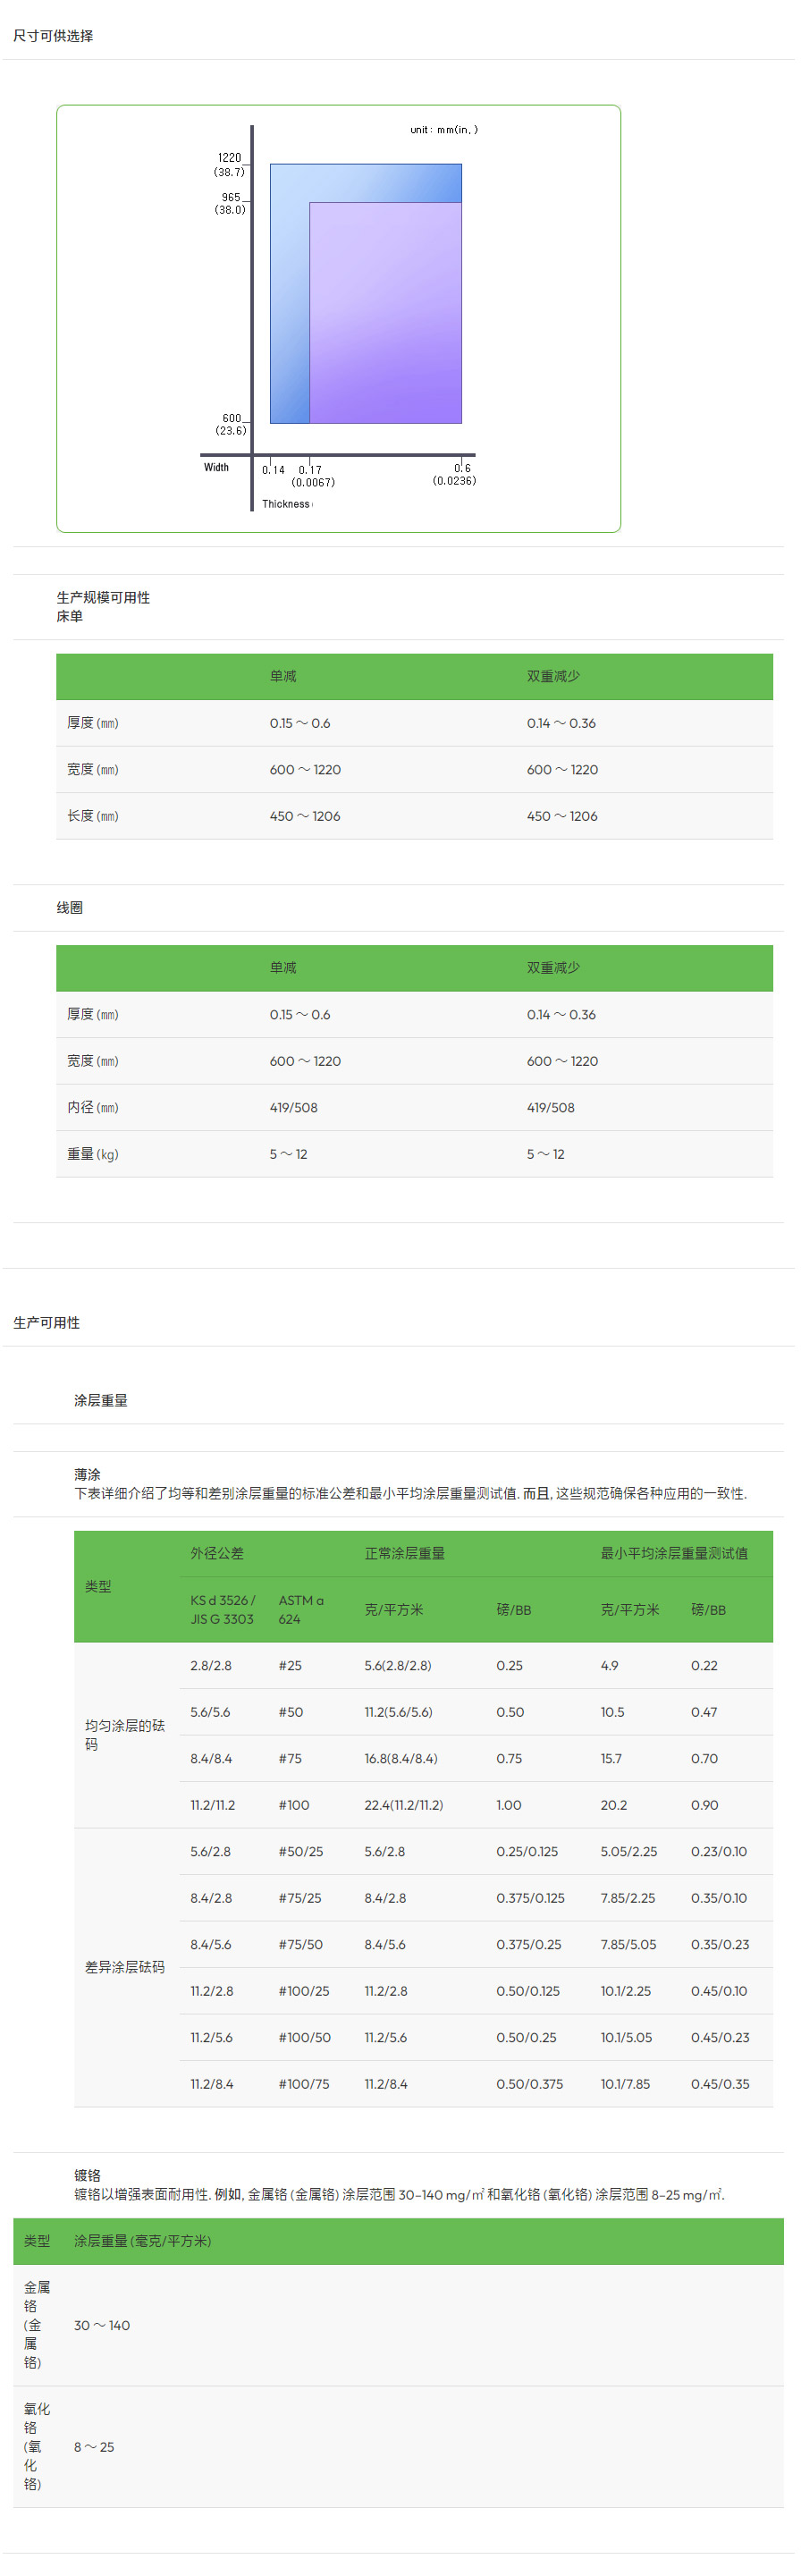Click the 8 ～ 25 chromium oxide value
This screenshot has width=801, height=2576.
(x=94, y=2446)
